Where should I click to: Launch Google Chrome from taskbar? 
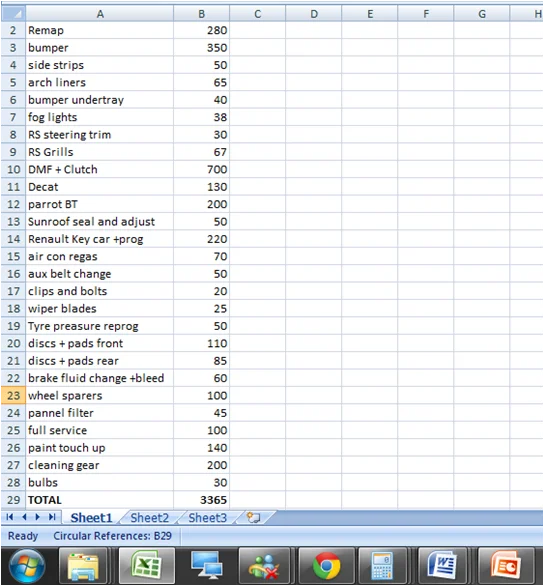pyautogui.click(x=326, y=566)
